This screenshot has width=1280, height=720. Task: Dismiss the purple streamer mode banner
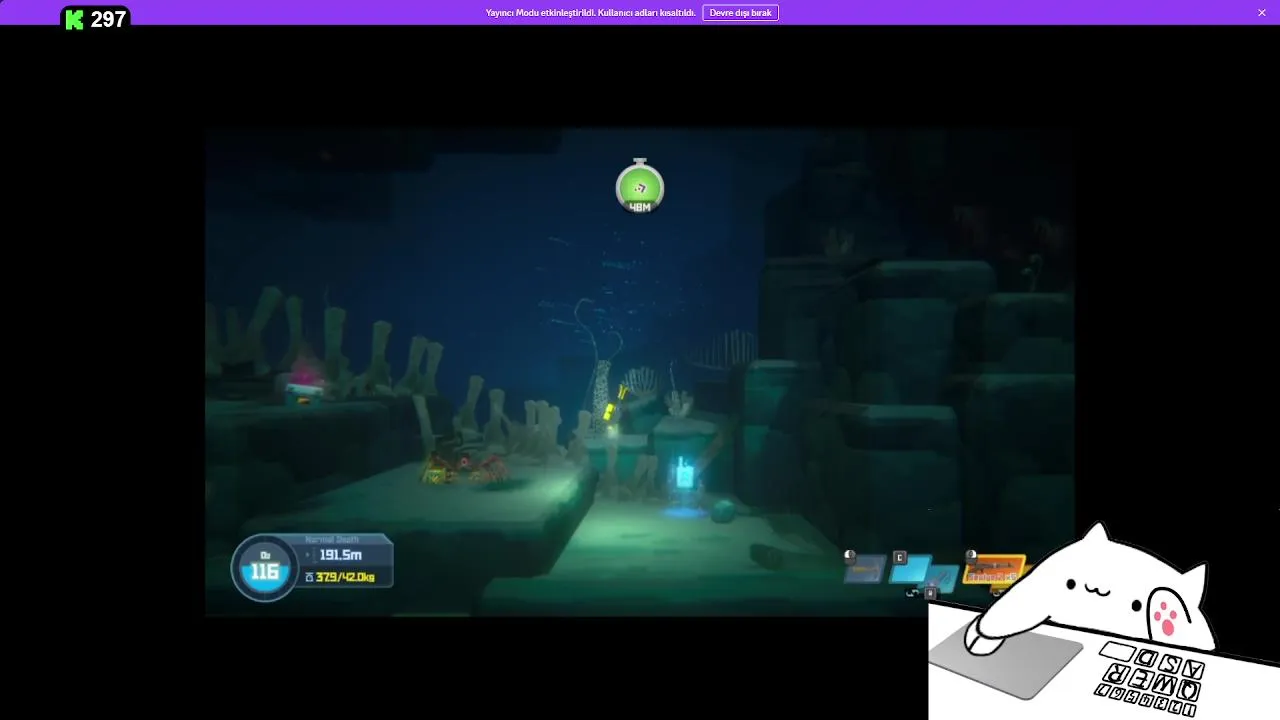click(x=1262, y=12)
